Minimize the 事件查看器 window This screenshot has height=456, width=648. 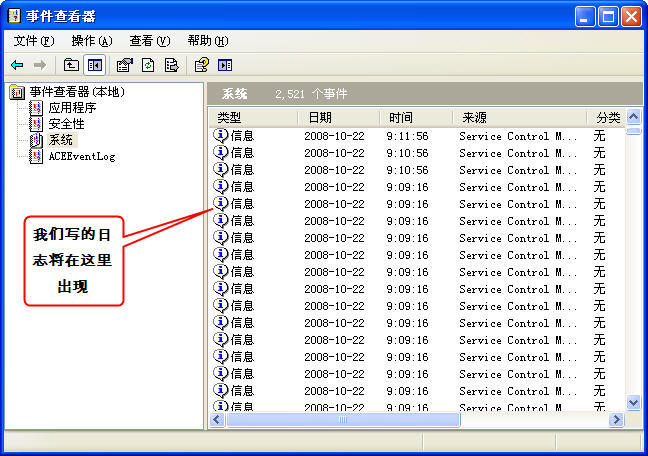click(x=585, y=17)
